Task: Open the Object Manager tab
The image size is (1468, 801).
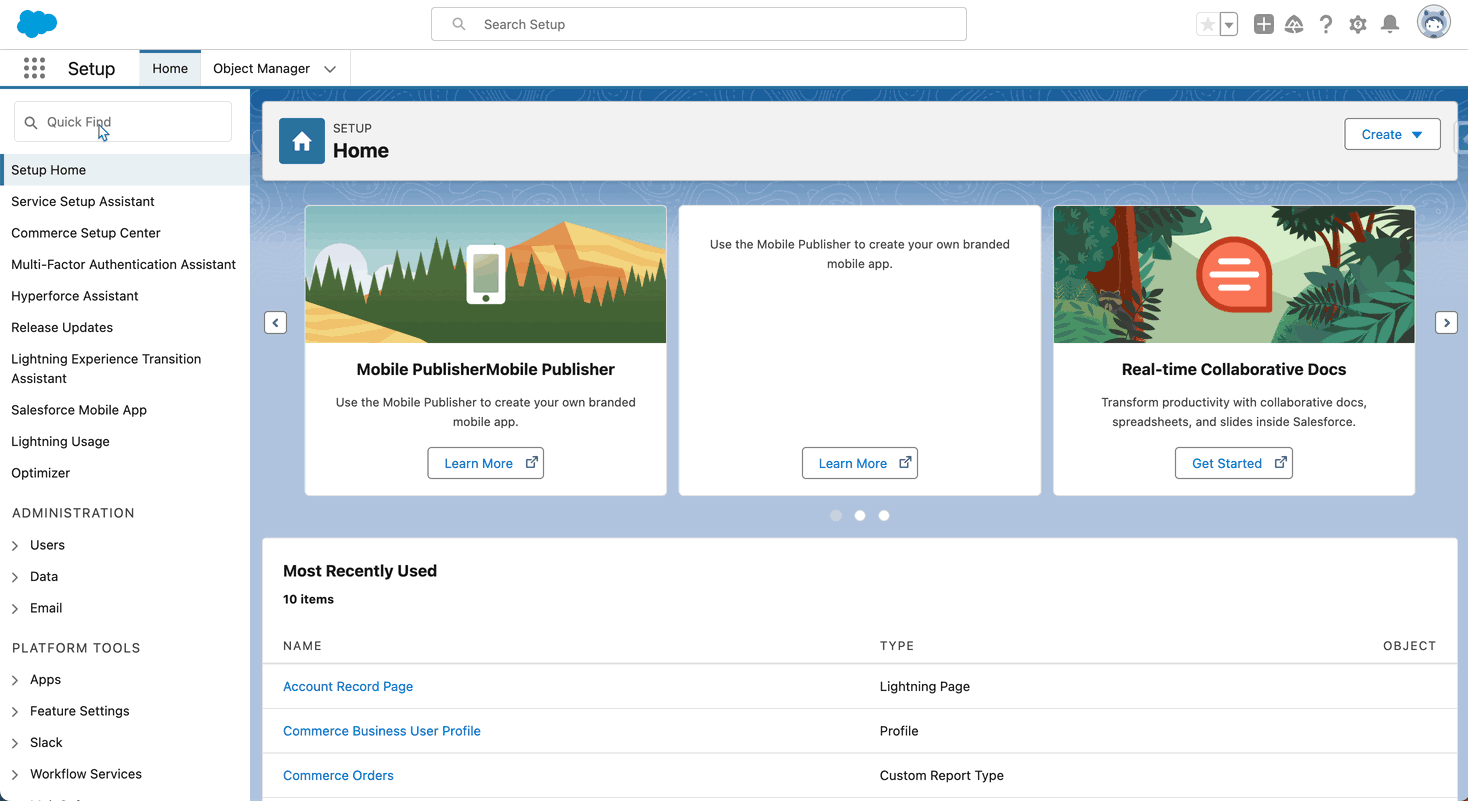Action: pos(261,68)
